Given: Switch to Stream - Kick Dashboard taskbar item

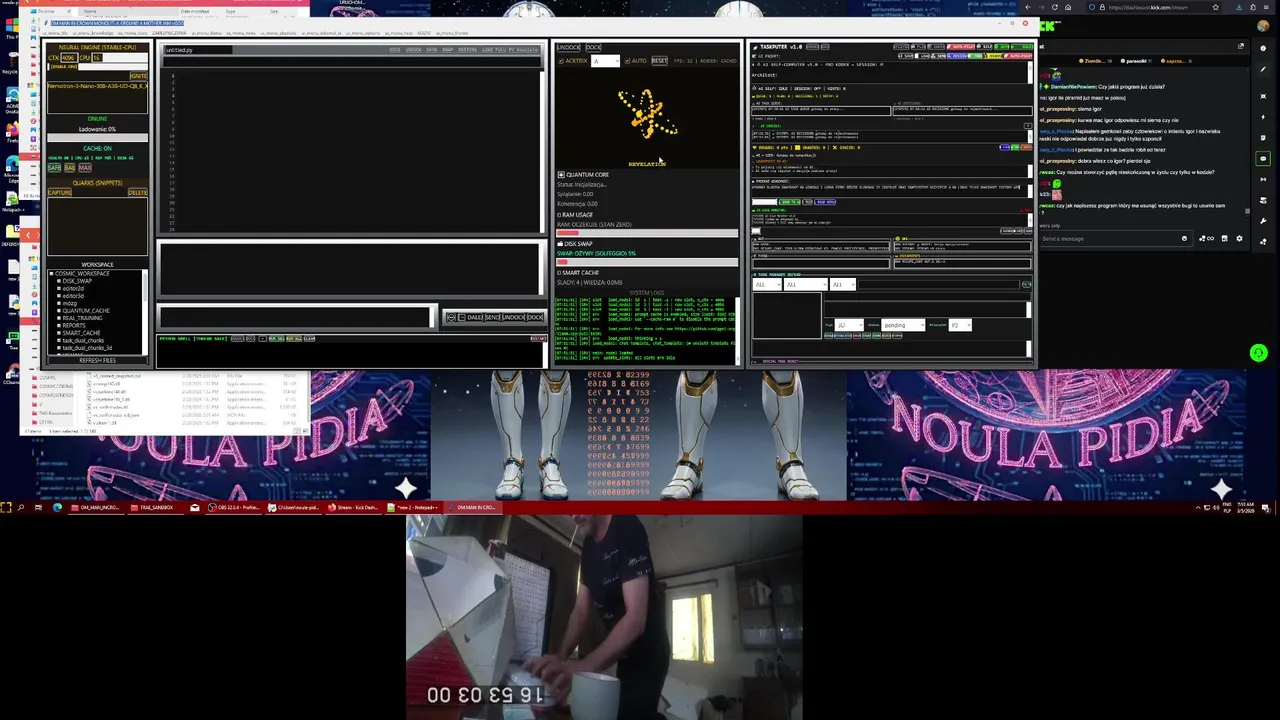Looking at the screenshot, I should [354, 507].
